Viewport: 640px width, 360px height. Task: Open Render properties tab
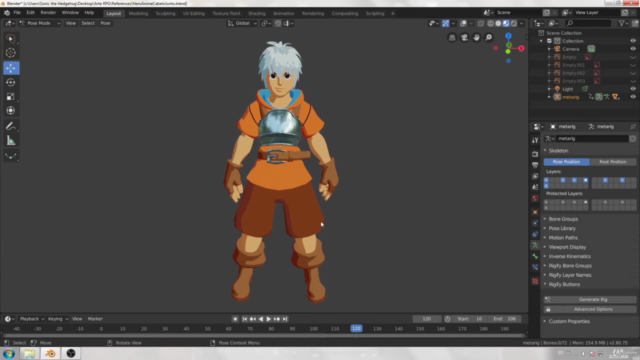tap(535, 154)
